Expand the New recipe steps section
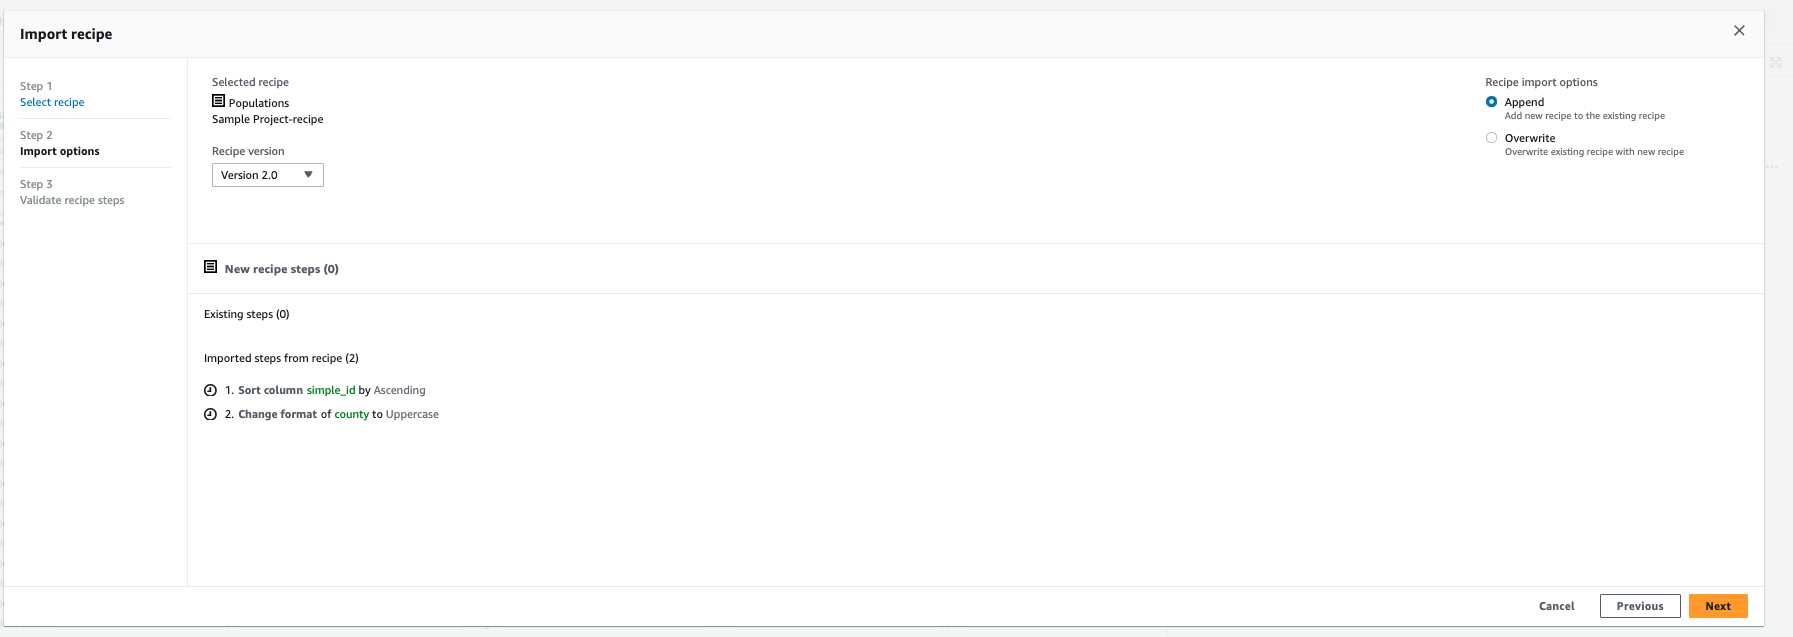 pos(281,269)
